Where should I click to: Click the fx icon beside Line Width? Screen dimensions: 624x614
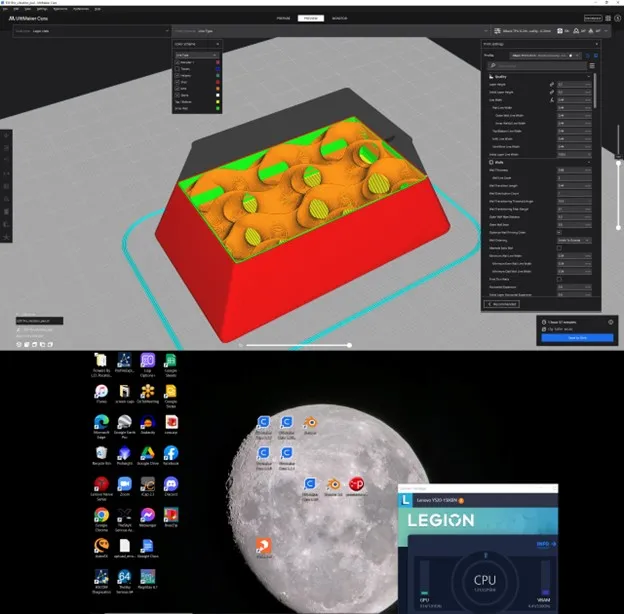[x=552, y=100]
